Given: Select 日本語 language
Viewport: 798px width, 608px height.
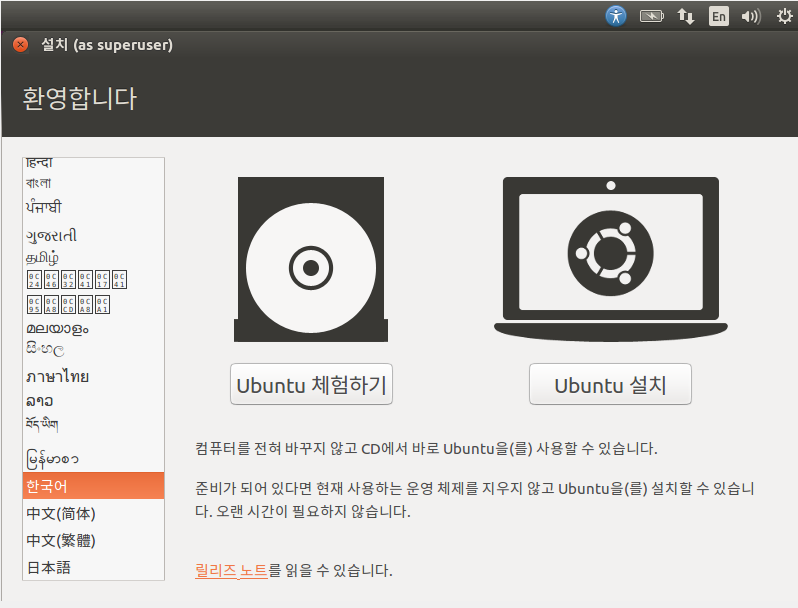Looking at the screenshot, I should [x=94, y=567].
